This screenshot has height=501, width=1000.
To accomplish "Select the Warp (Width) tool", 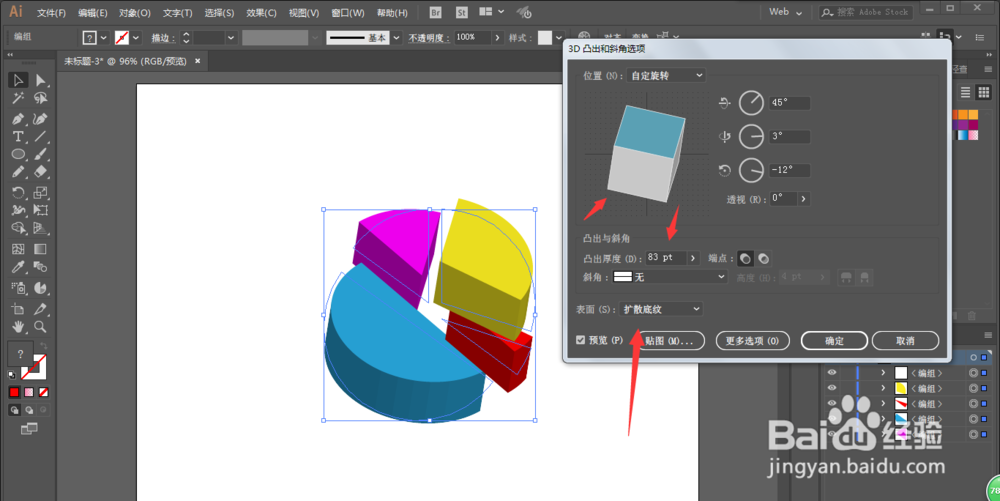I will [x=18, y=210].
